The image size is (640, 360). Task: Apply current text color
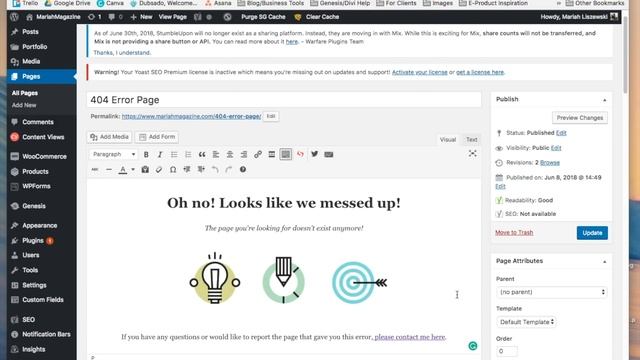point(122,169)
